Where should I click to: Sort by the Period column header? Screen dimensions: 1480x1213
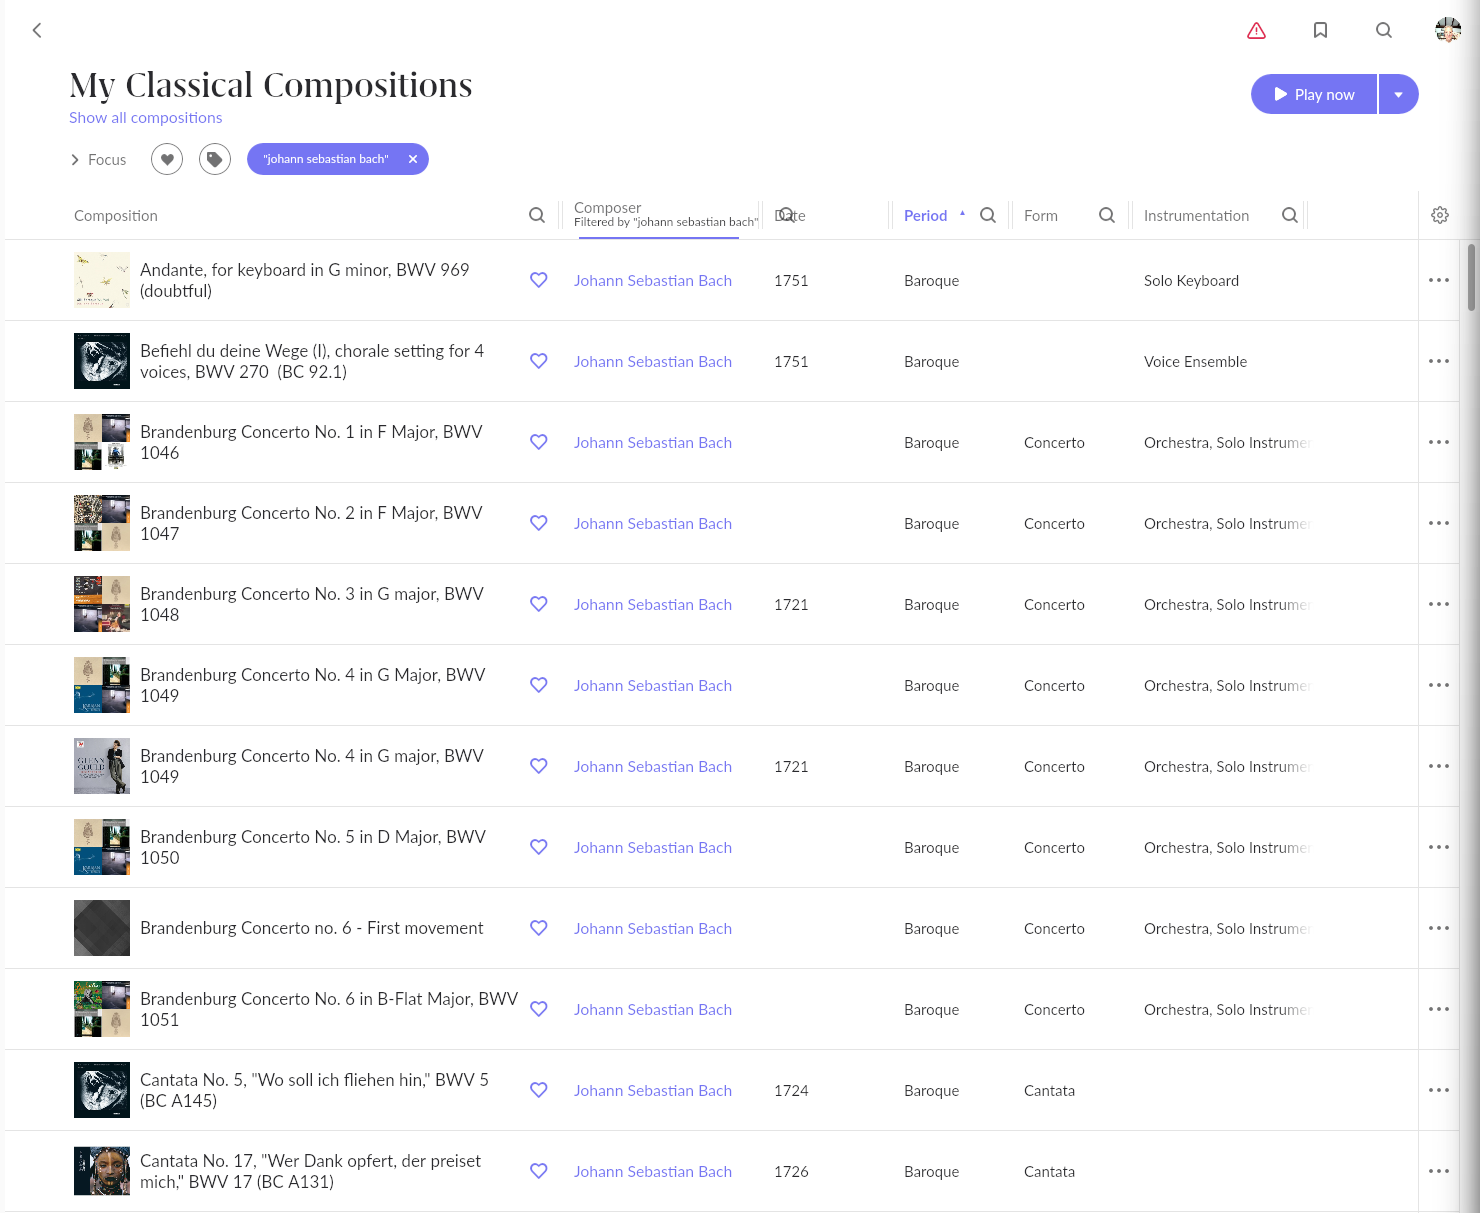click(x=925, y=216)
